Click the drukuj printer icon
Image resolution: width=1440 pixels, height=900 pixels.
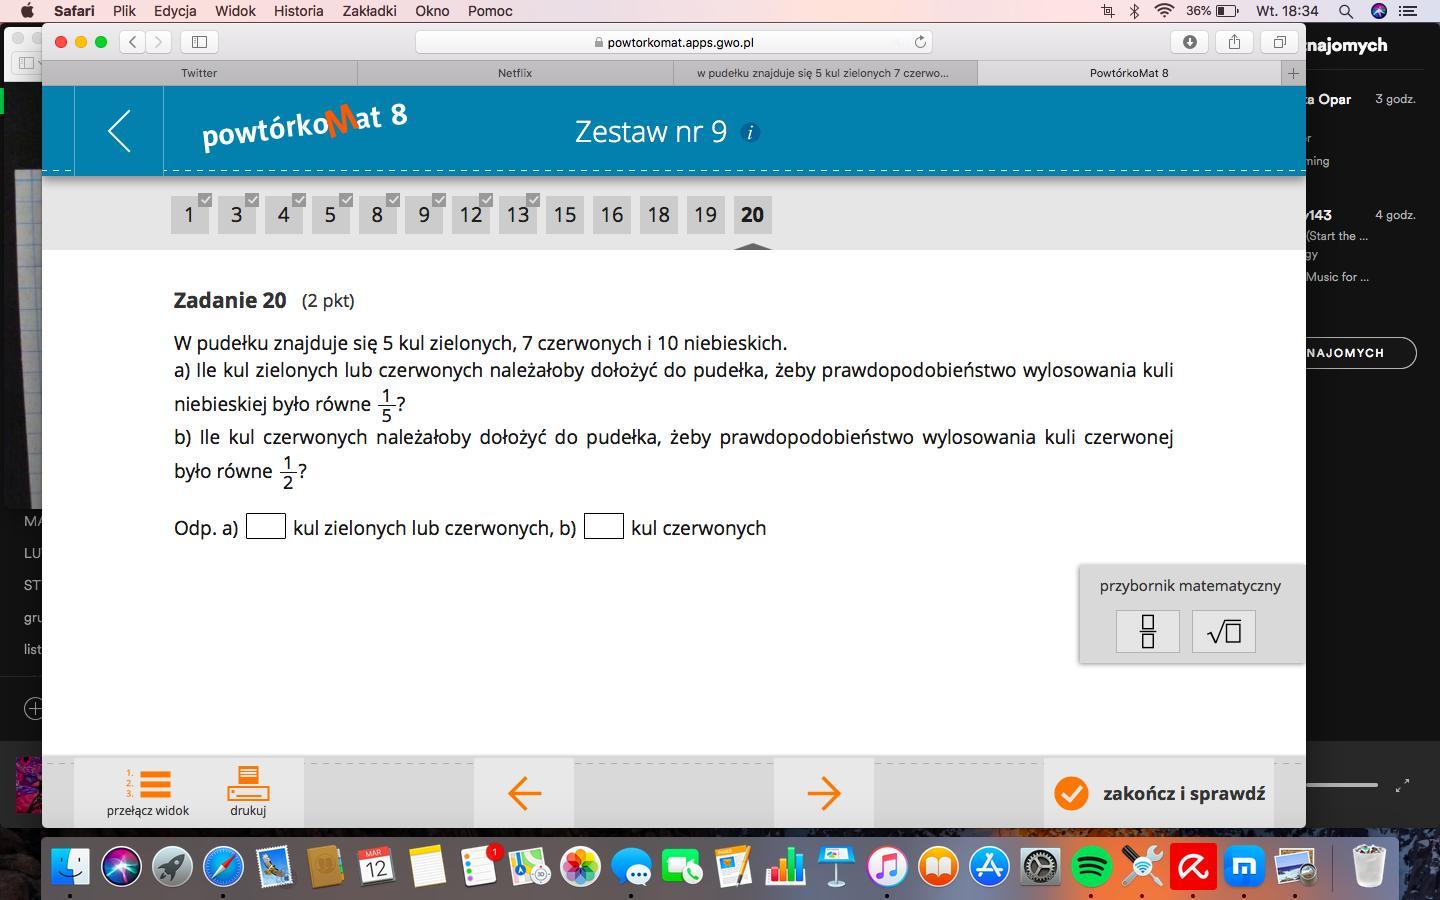pos(248,783)
